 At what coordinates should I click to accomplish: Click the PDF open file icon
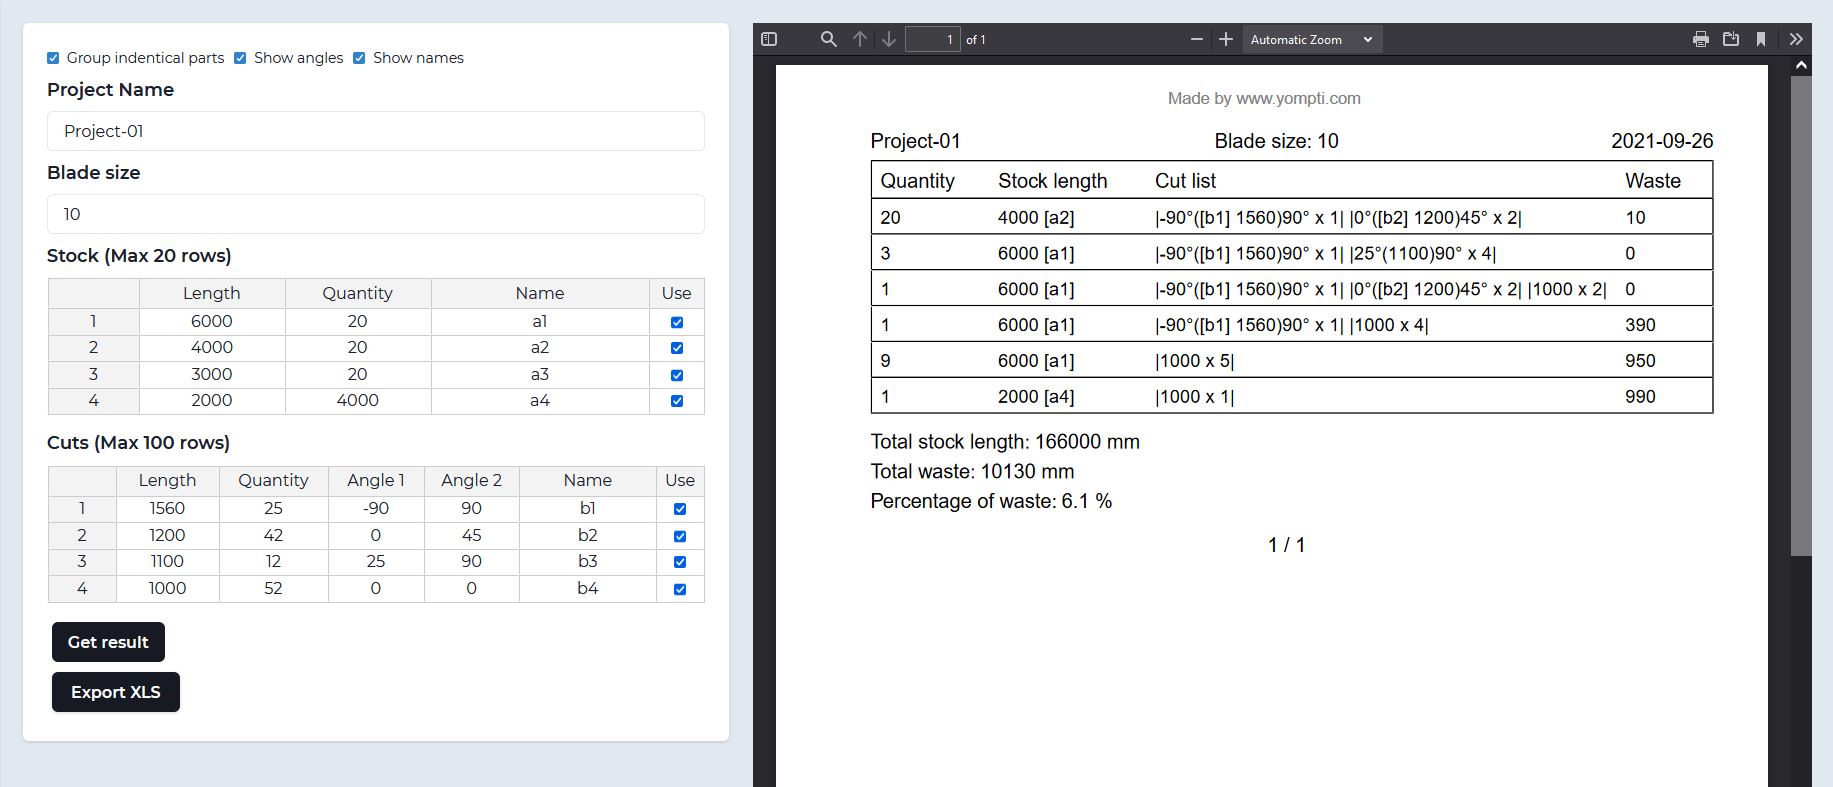[x=1731, y=39]
